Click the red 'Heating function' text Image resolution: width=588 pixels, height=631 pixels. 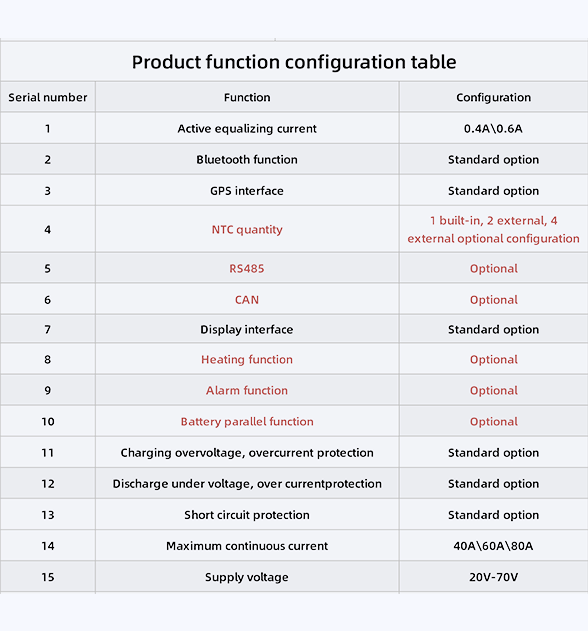[247, 359]
